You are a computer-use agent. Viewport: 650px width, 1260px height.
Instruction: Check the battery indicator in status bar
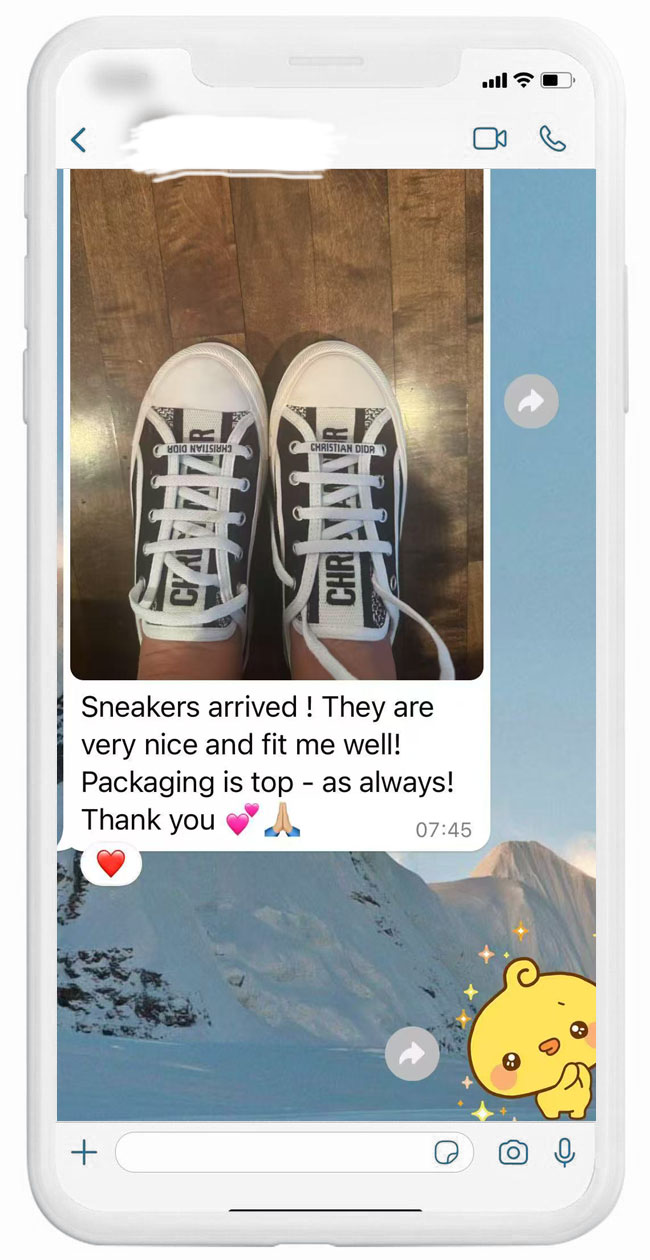558,79
